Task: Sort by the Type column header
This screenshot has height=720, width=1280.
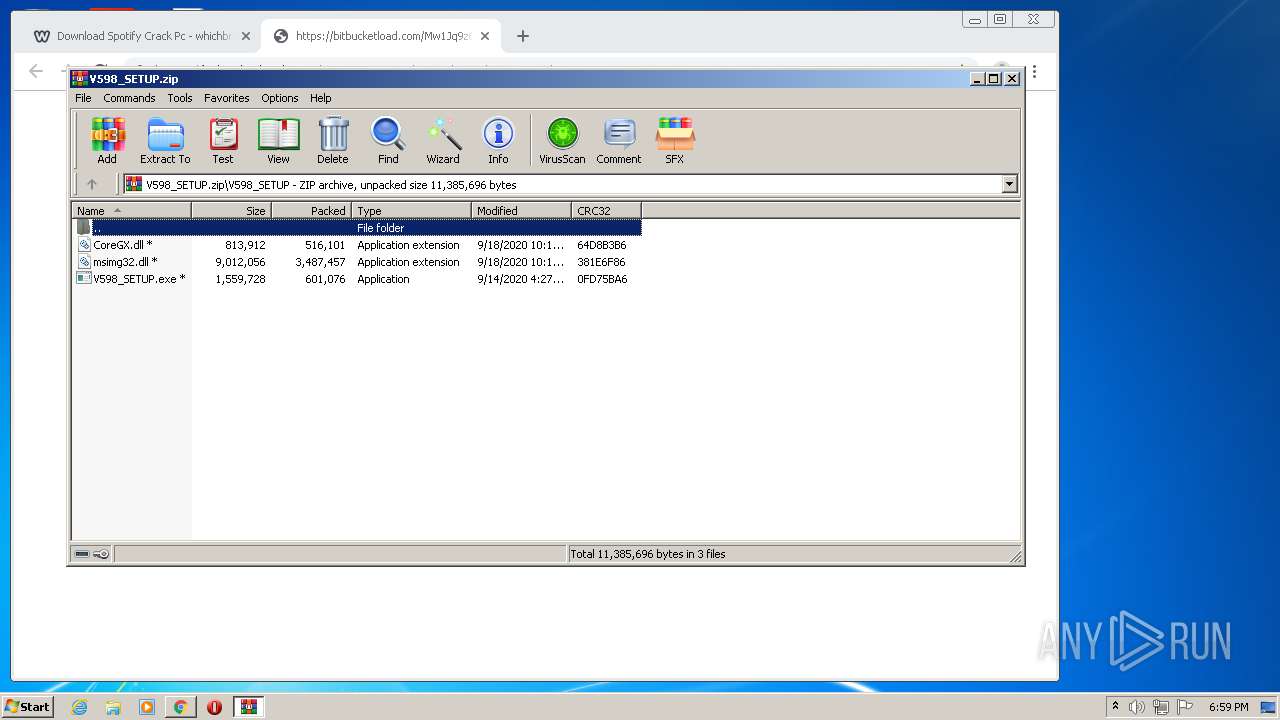Action: (x=412, y=211)
